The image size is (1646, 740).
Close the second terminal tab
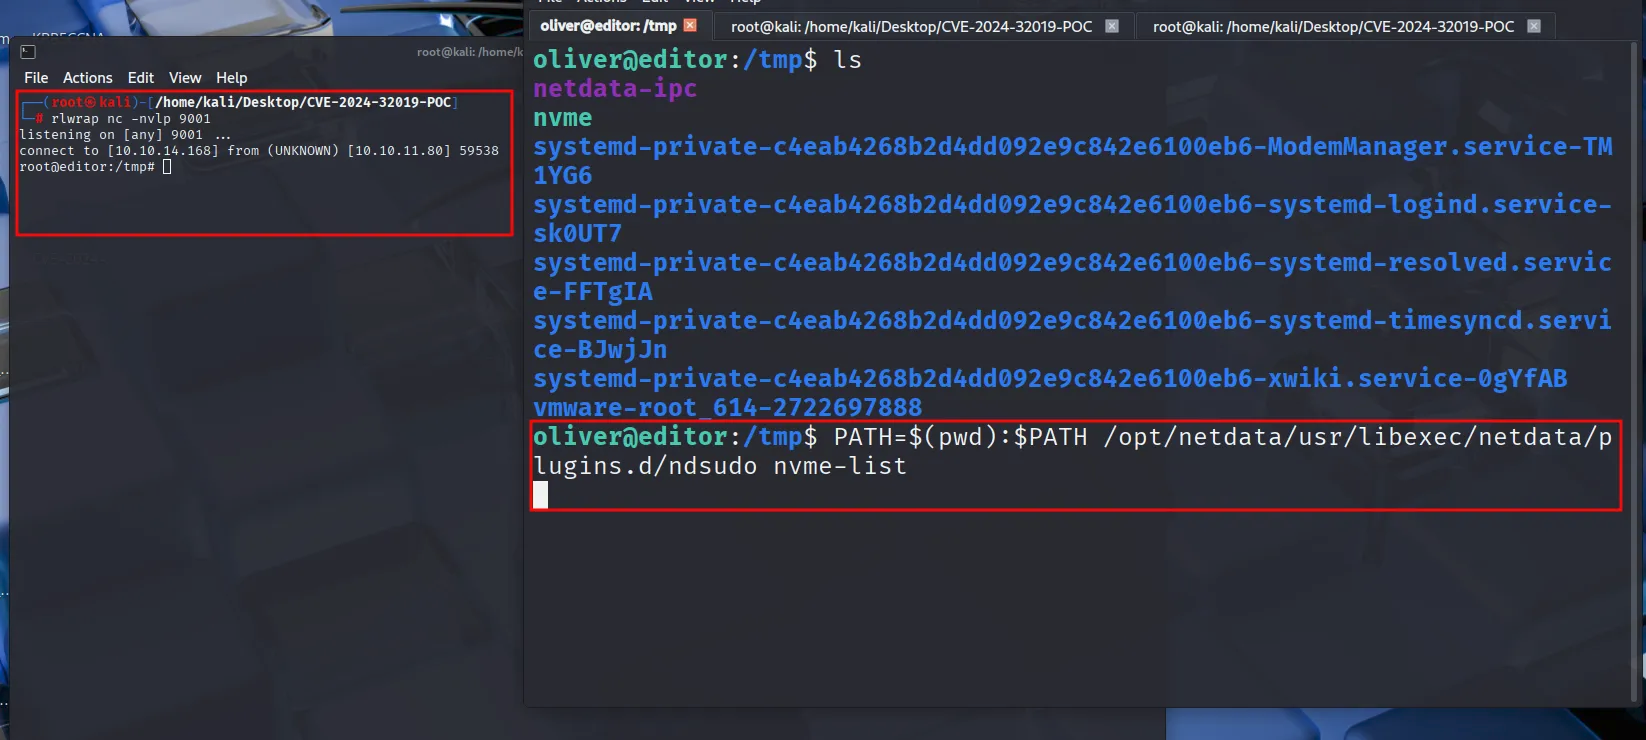[x=1112, y=26]
